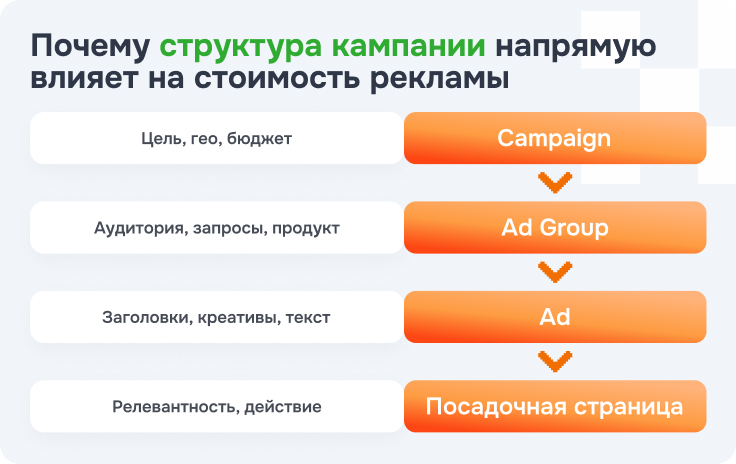Screen dimensions: 736x464
Task: Select the 'Цель, гео, бюджет' label
Action: coord(217,138)
